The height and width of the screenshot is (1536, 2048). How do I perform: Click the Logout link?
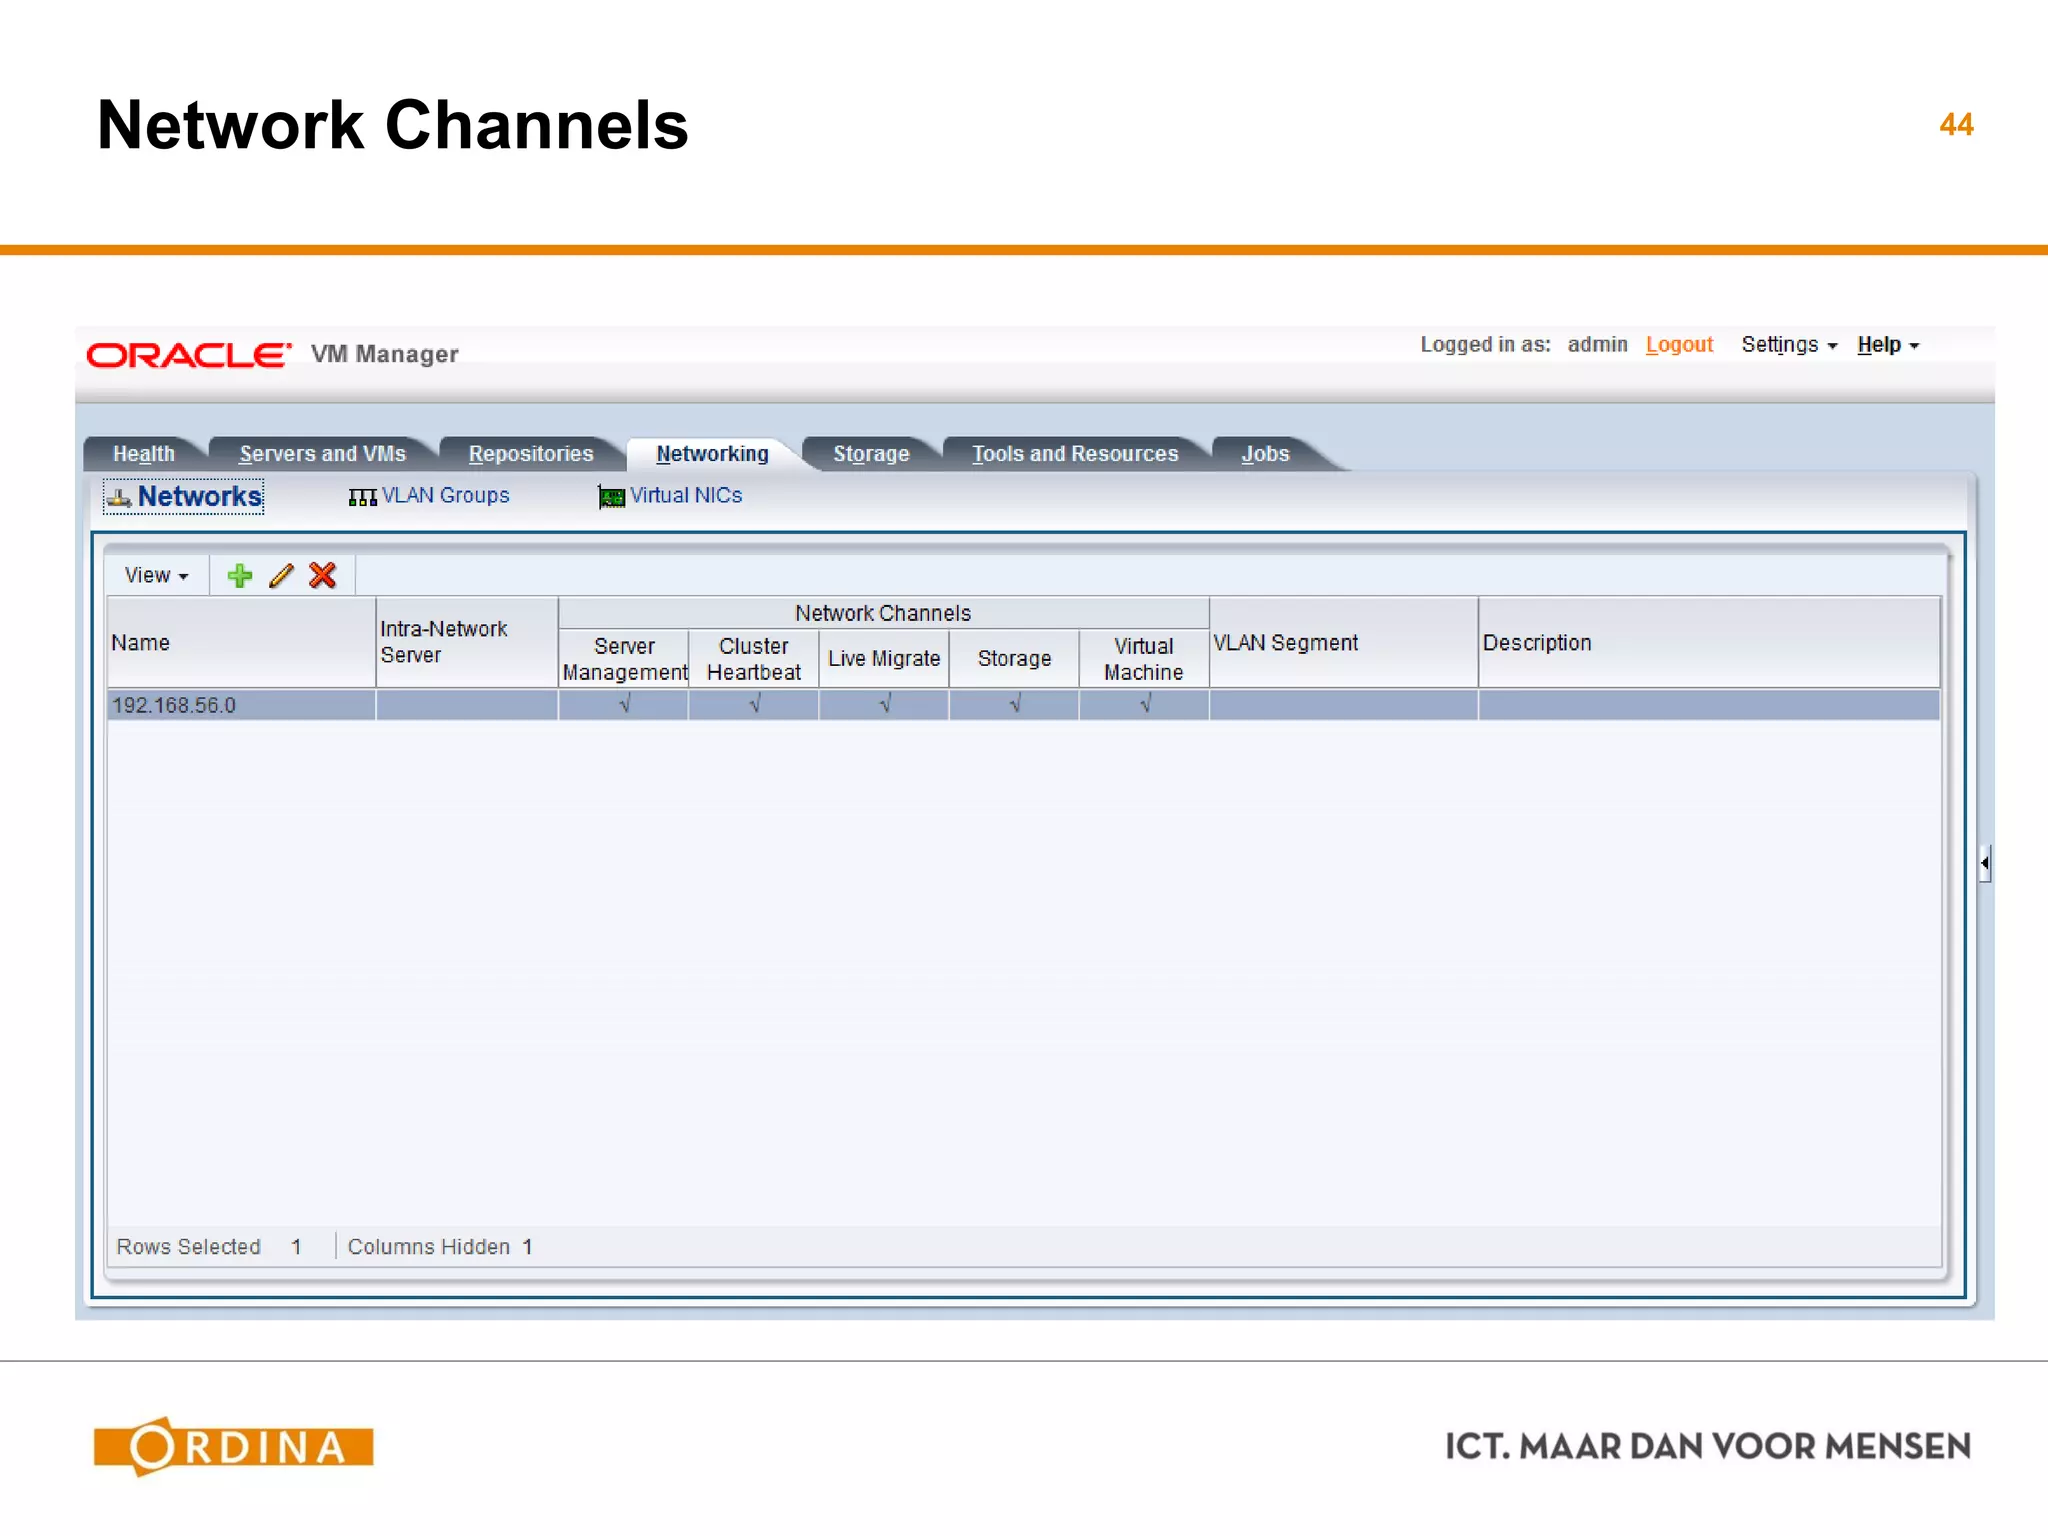pos(1679,345)
